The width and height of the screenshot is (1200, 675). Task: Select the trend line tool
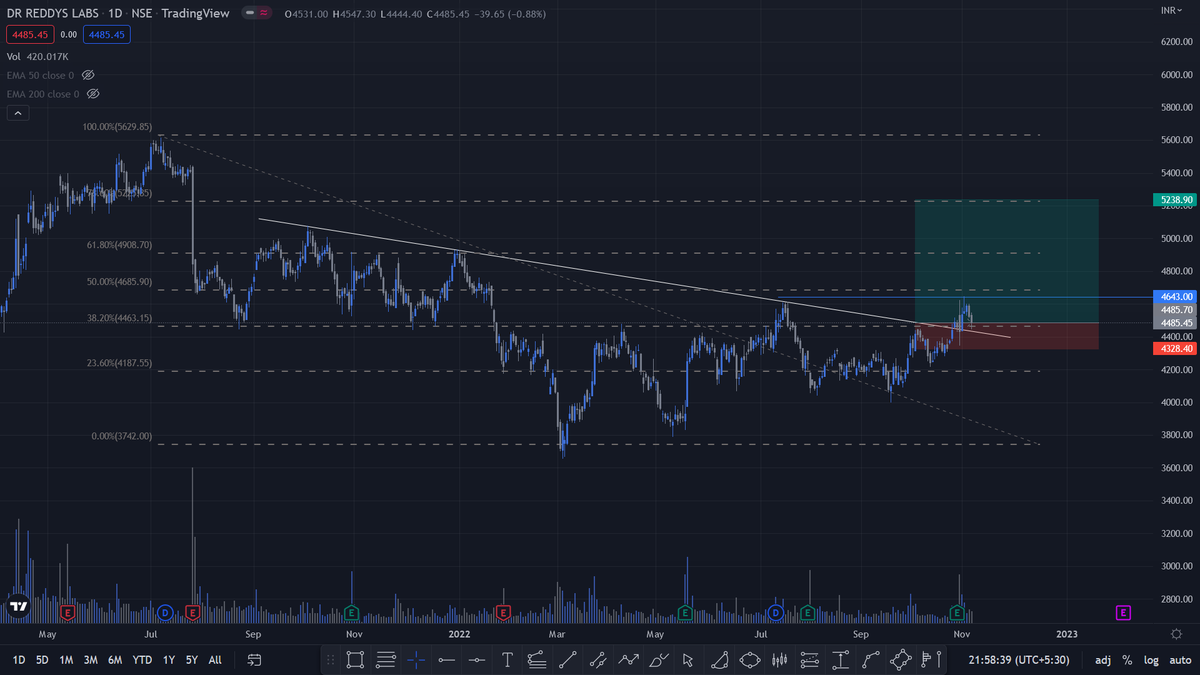(567, 659)
